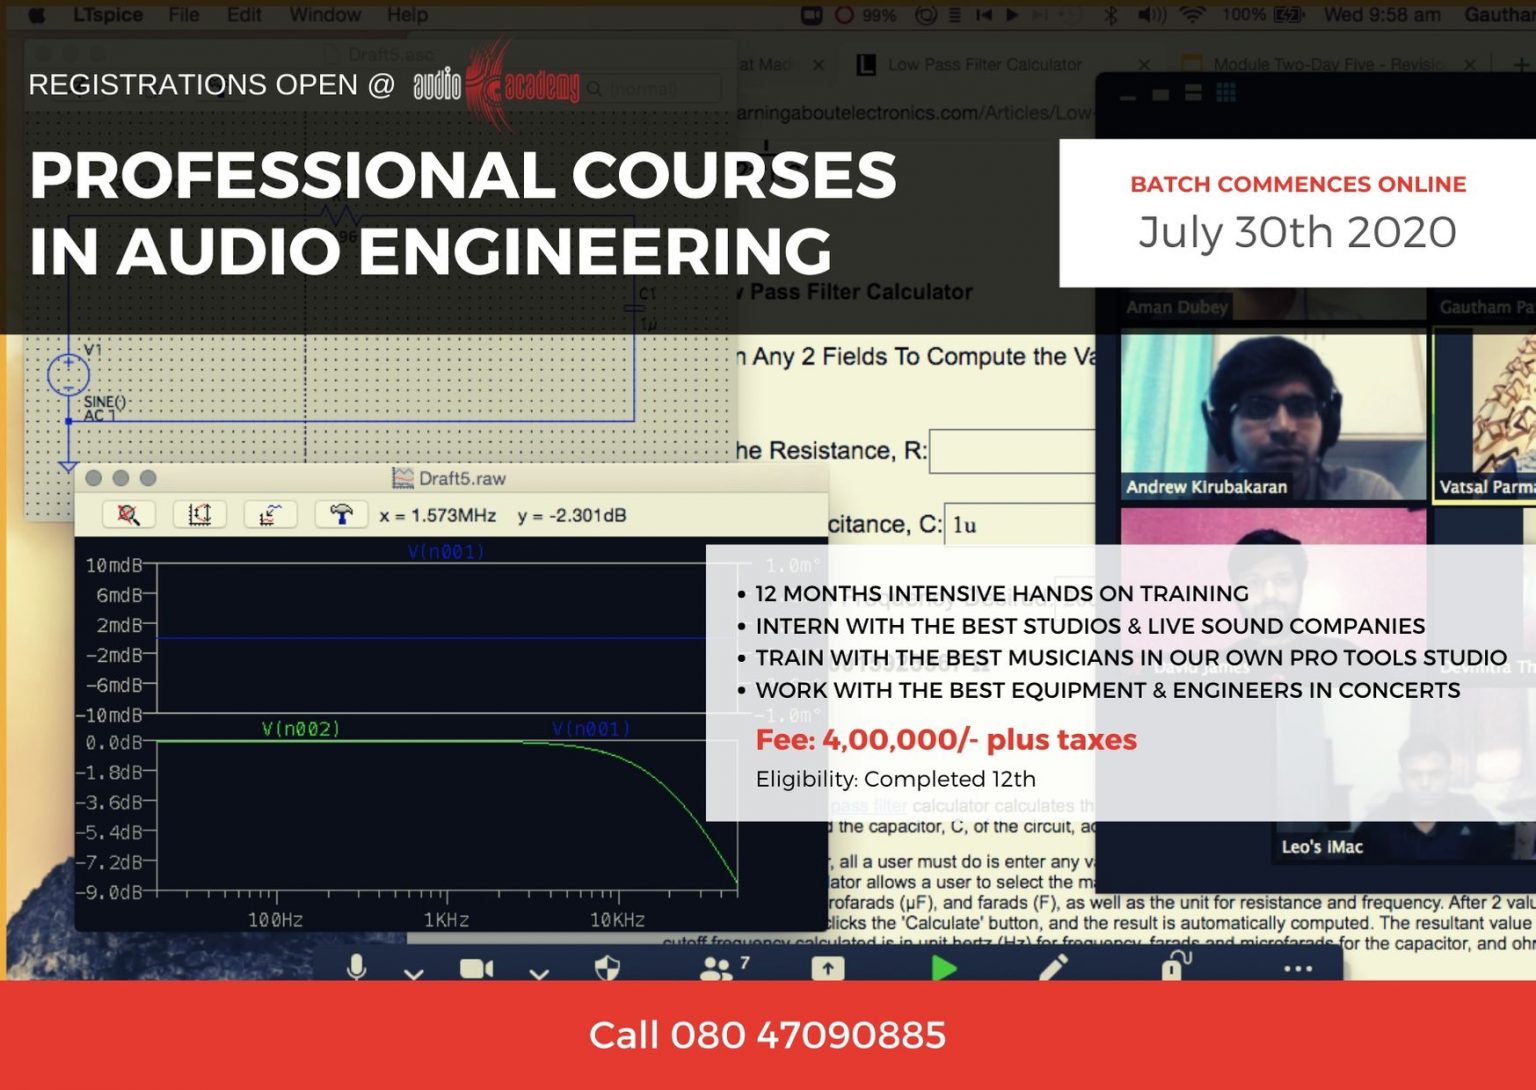The height and width of the screenshot is (1090, 1536).
Task: Open Participants panel showing 7
Action: click(724, 967)
